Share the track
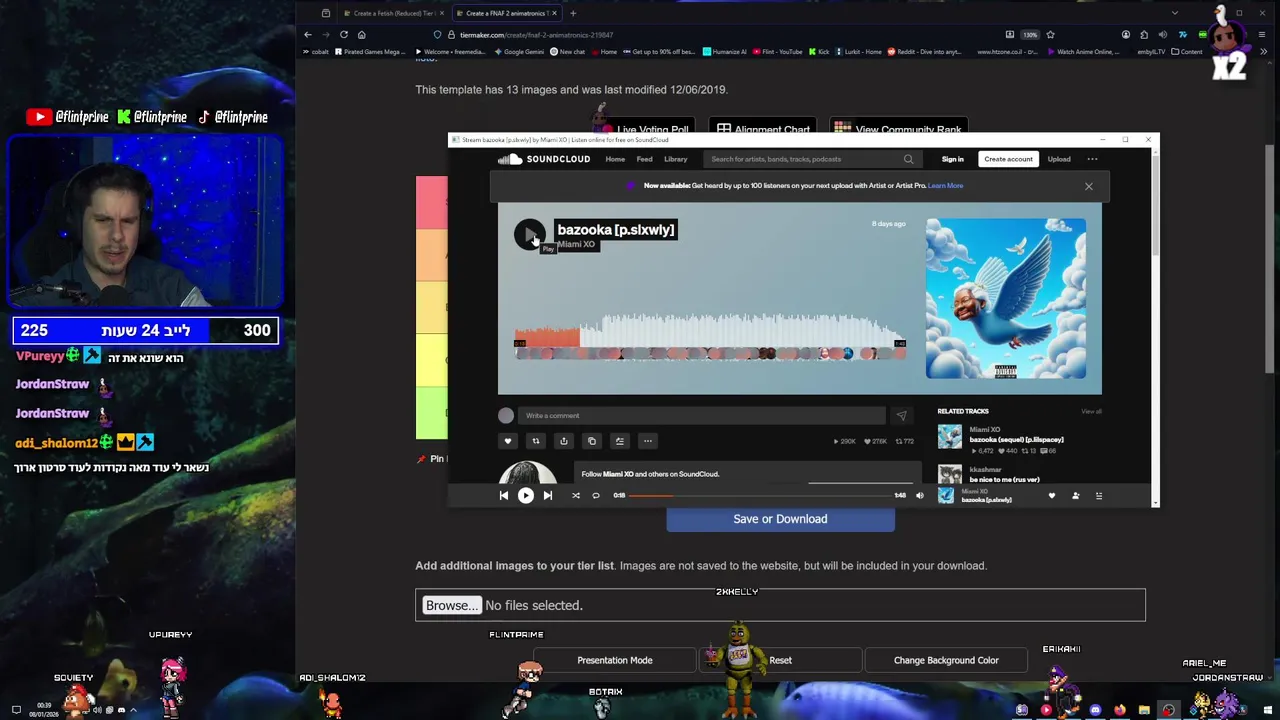This screenshot has height=720, width=1280. coord(564,441)
